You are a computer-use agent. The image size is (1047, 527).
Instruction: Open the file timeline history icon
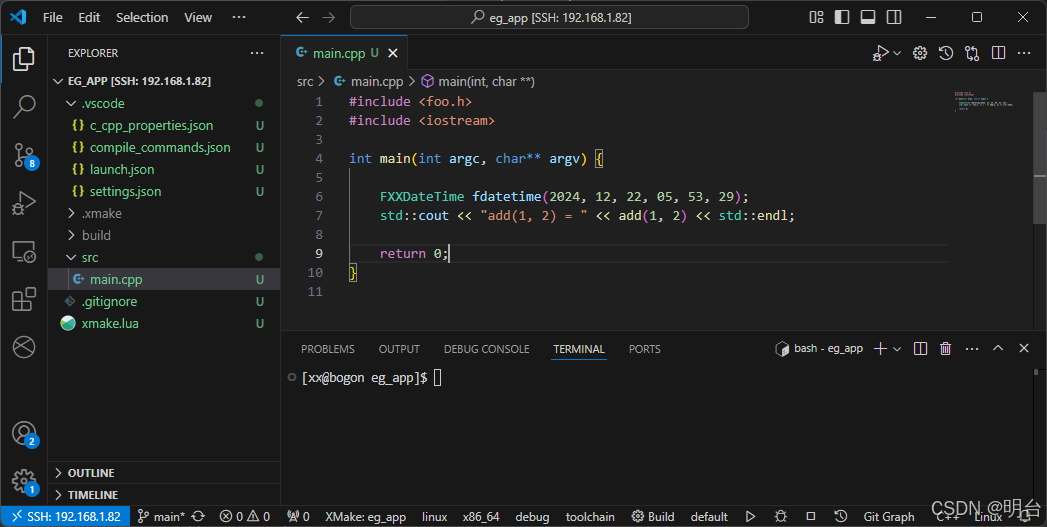[946, 53]
